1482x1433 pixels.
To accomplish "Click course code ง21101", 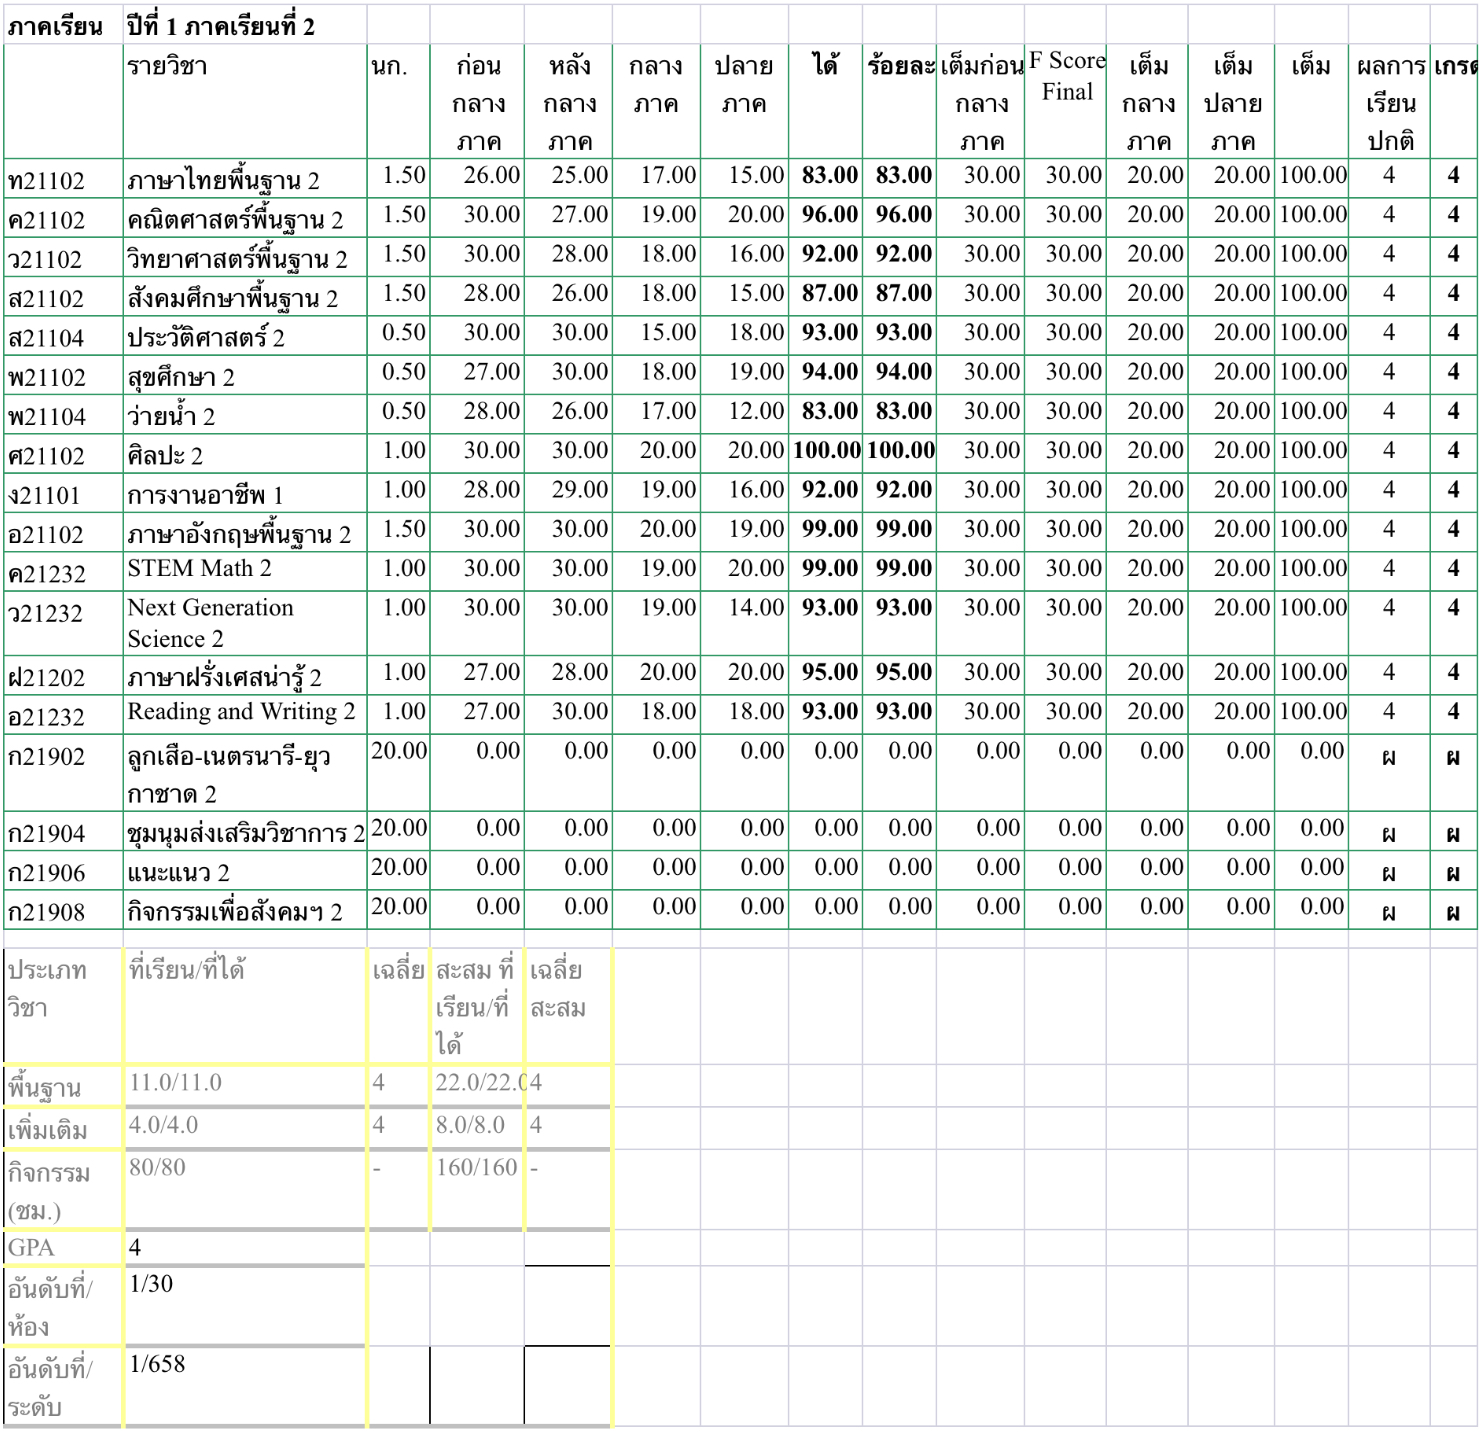I will pyautogui.click(x=63, y=493).
